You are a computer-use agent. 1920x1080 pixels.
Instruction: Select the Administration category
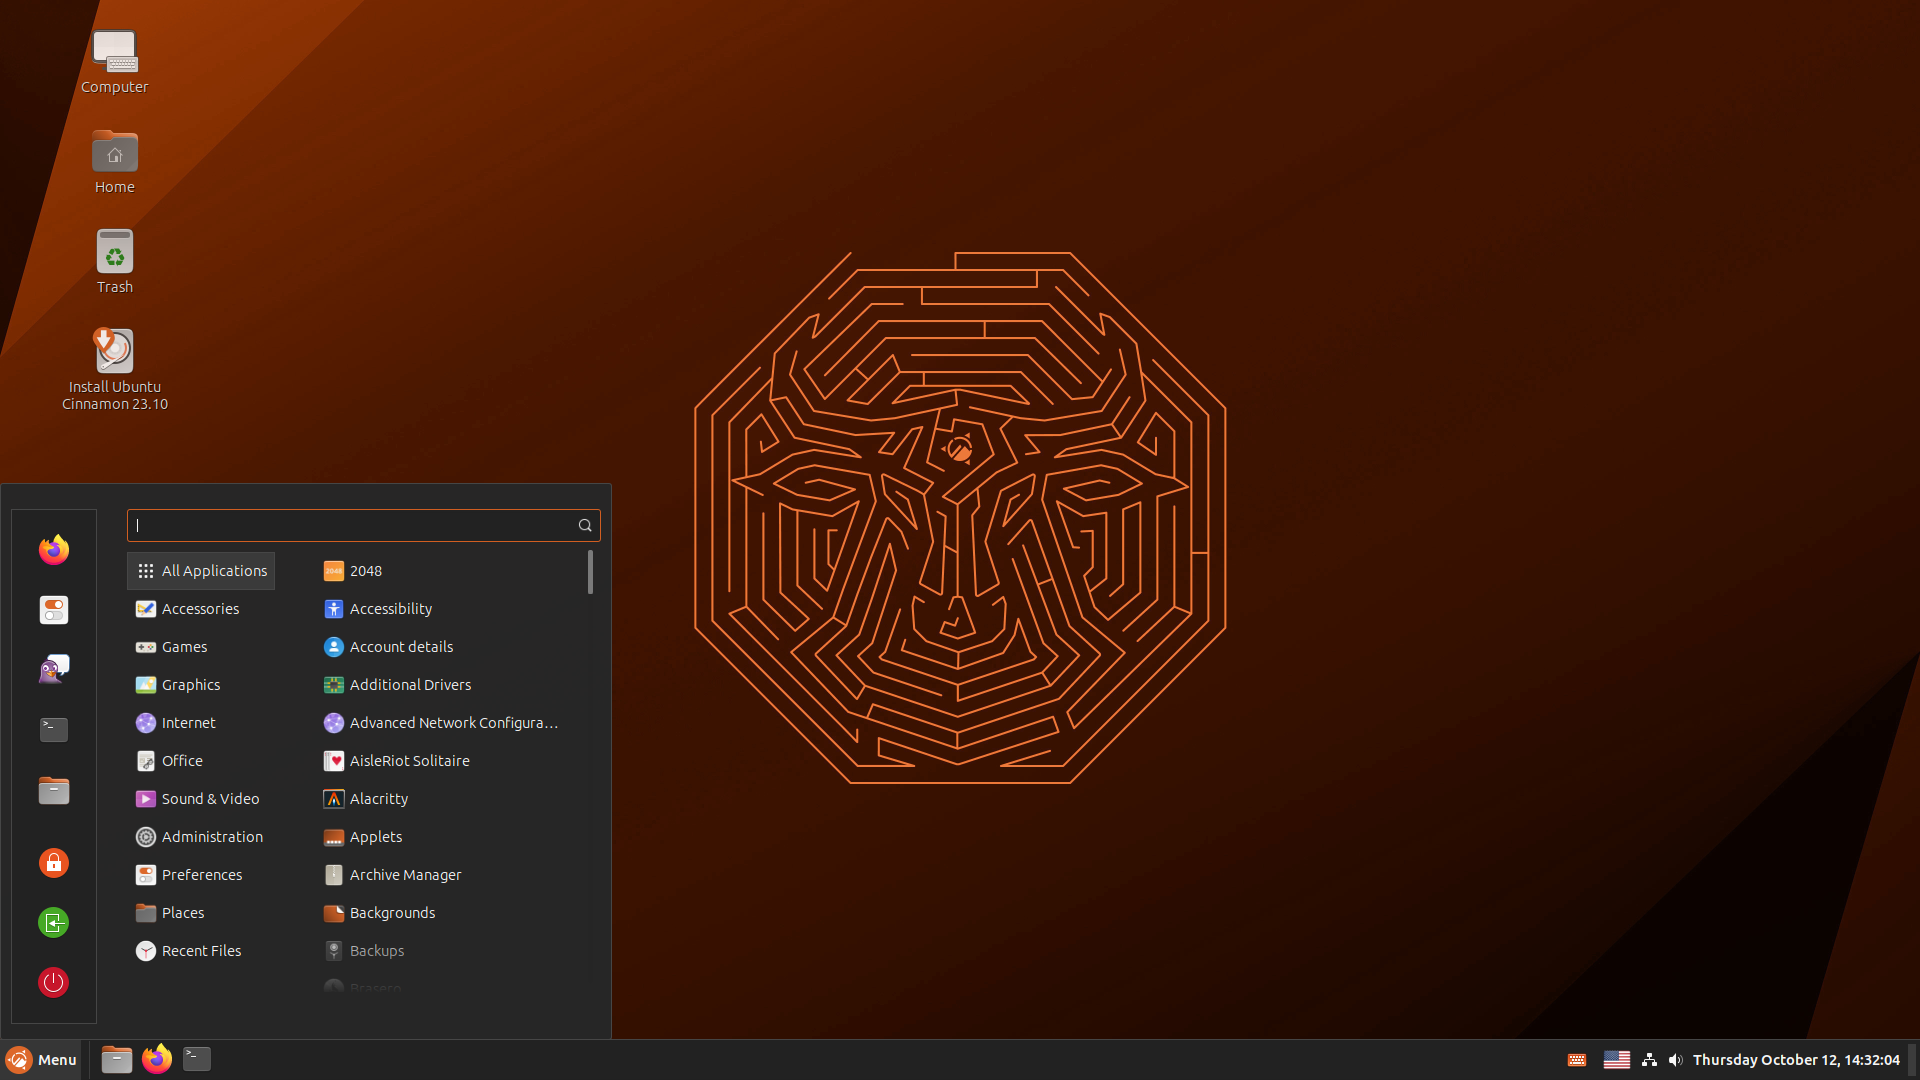[x=201, y=837]
